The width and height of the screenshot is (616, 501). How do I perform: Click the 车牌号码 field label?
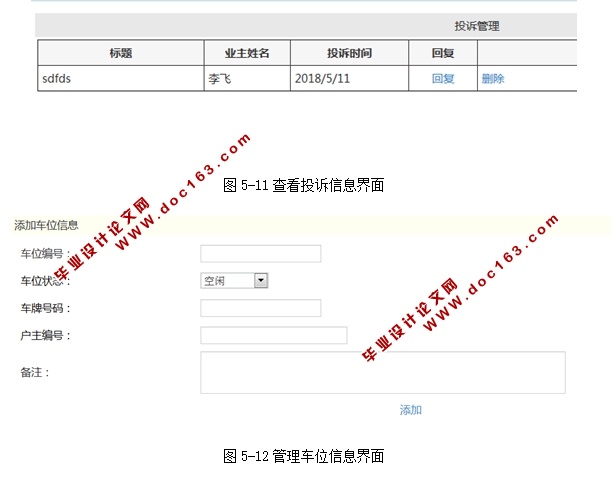pyautogui.click(x=45, y=308)
